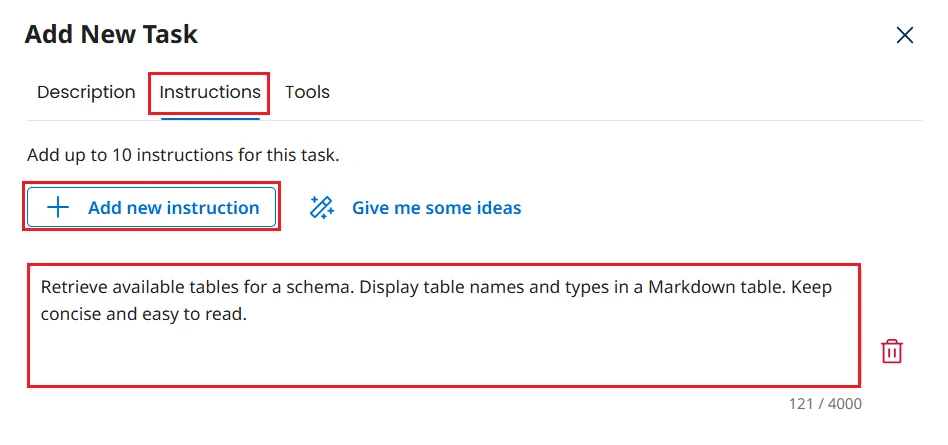Viewport: 948px width, 445px height.
Task: Click the word Retrieve in the instruction
Action: coord(73,288)
